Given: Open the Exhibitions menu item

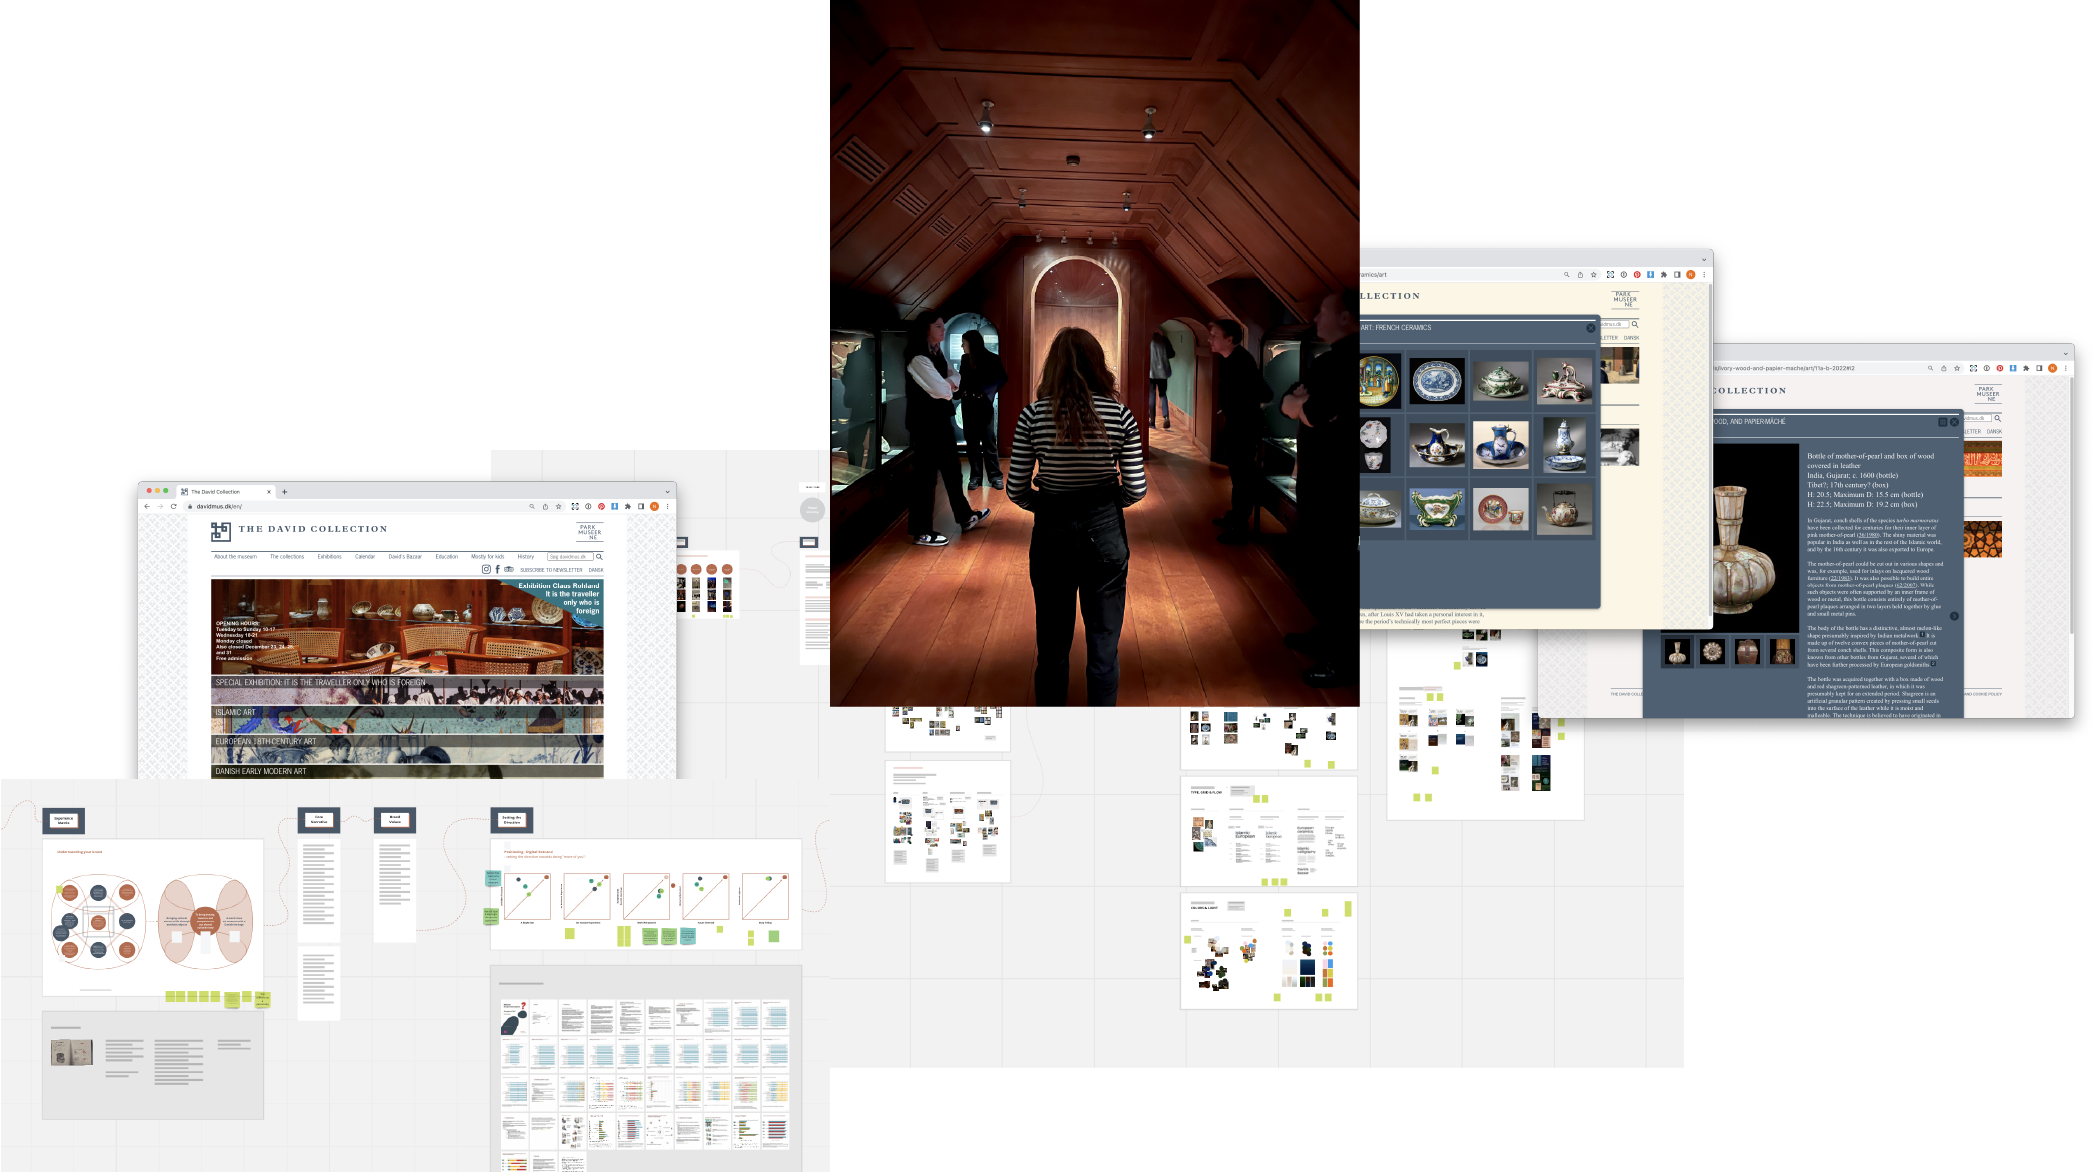Looking at the screenshot, I should click(330, 556).
